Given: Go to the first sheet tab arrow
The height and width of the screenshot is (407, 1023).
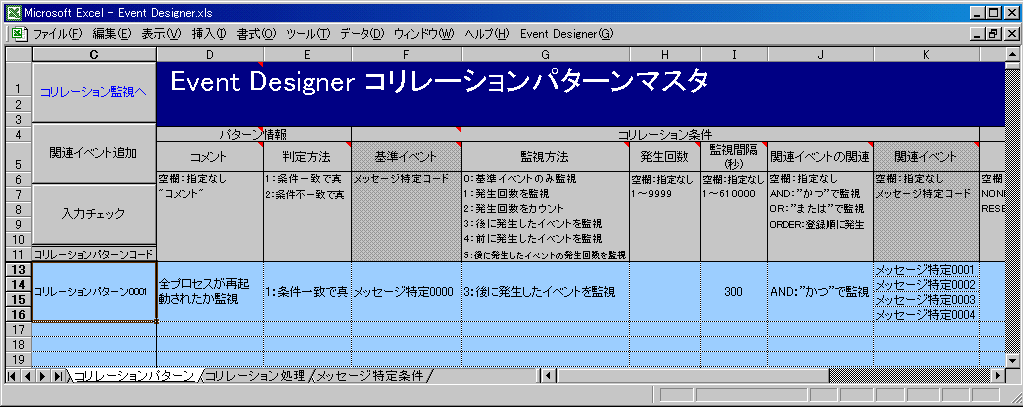Looking at the screenshot, I should coord(12,376).
